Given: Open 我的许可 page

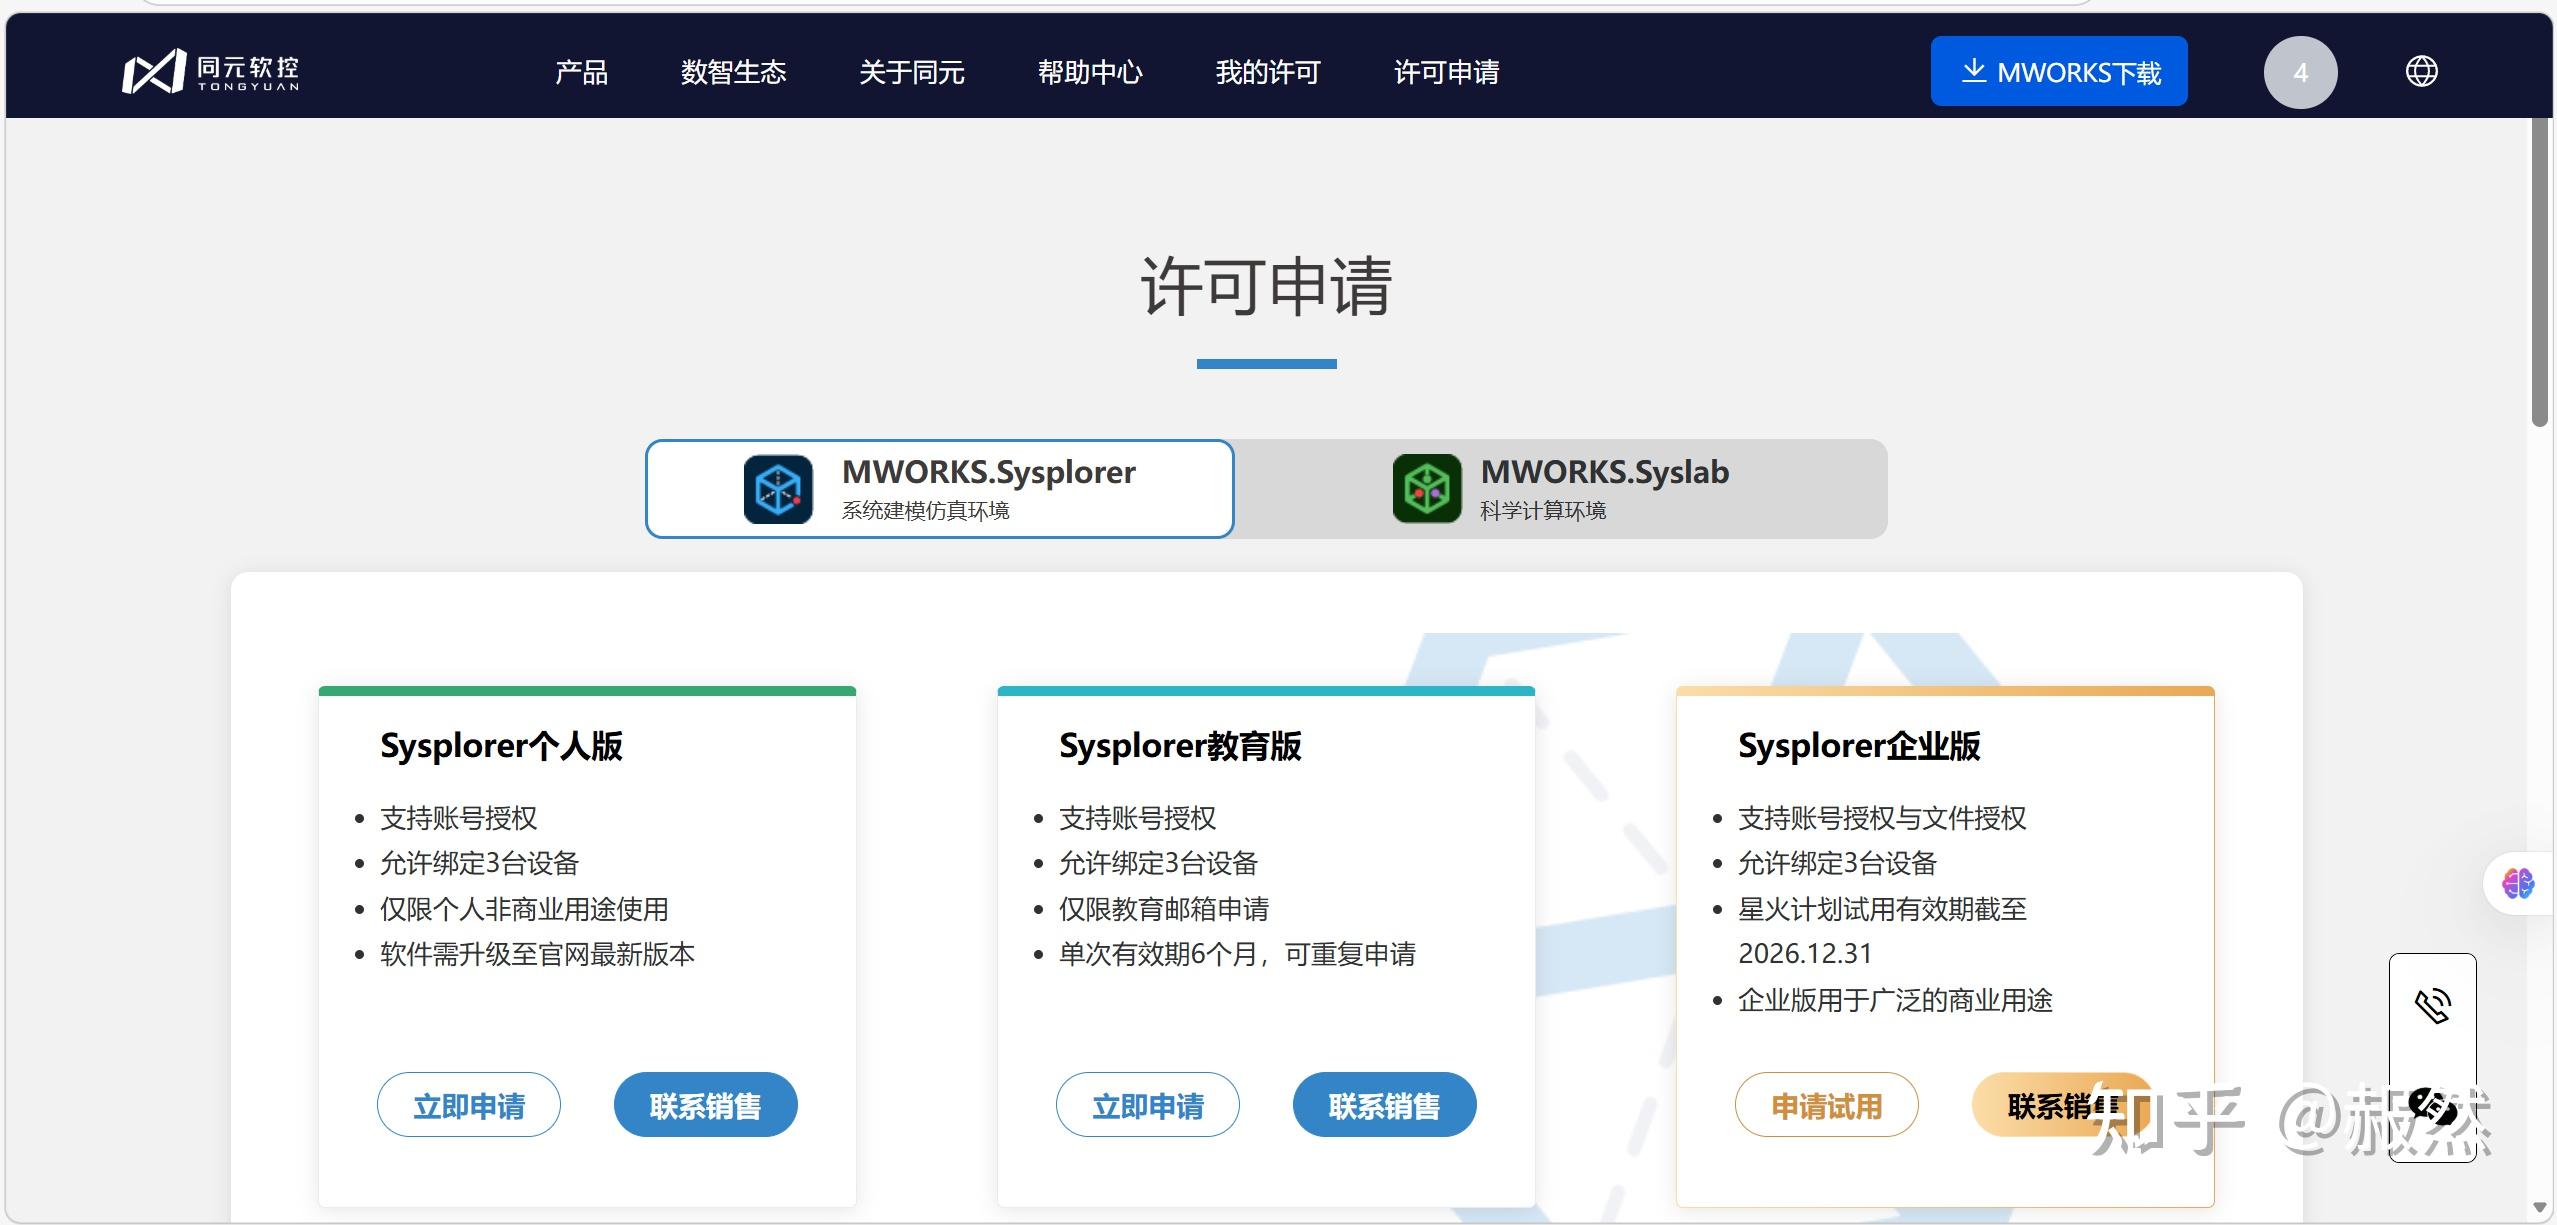Looking at the screenshot, I should 1268,72.
